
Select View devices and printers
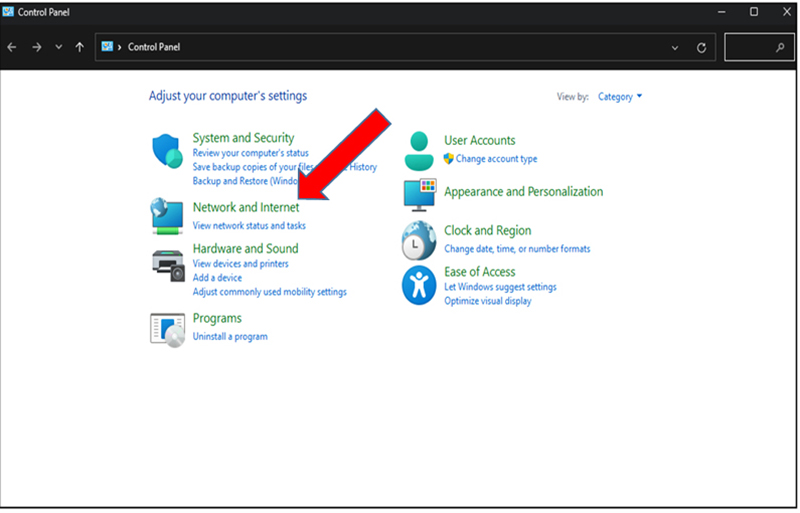tap(240, 264)
